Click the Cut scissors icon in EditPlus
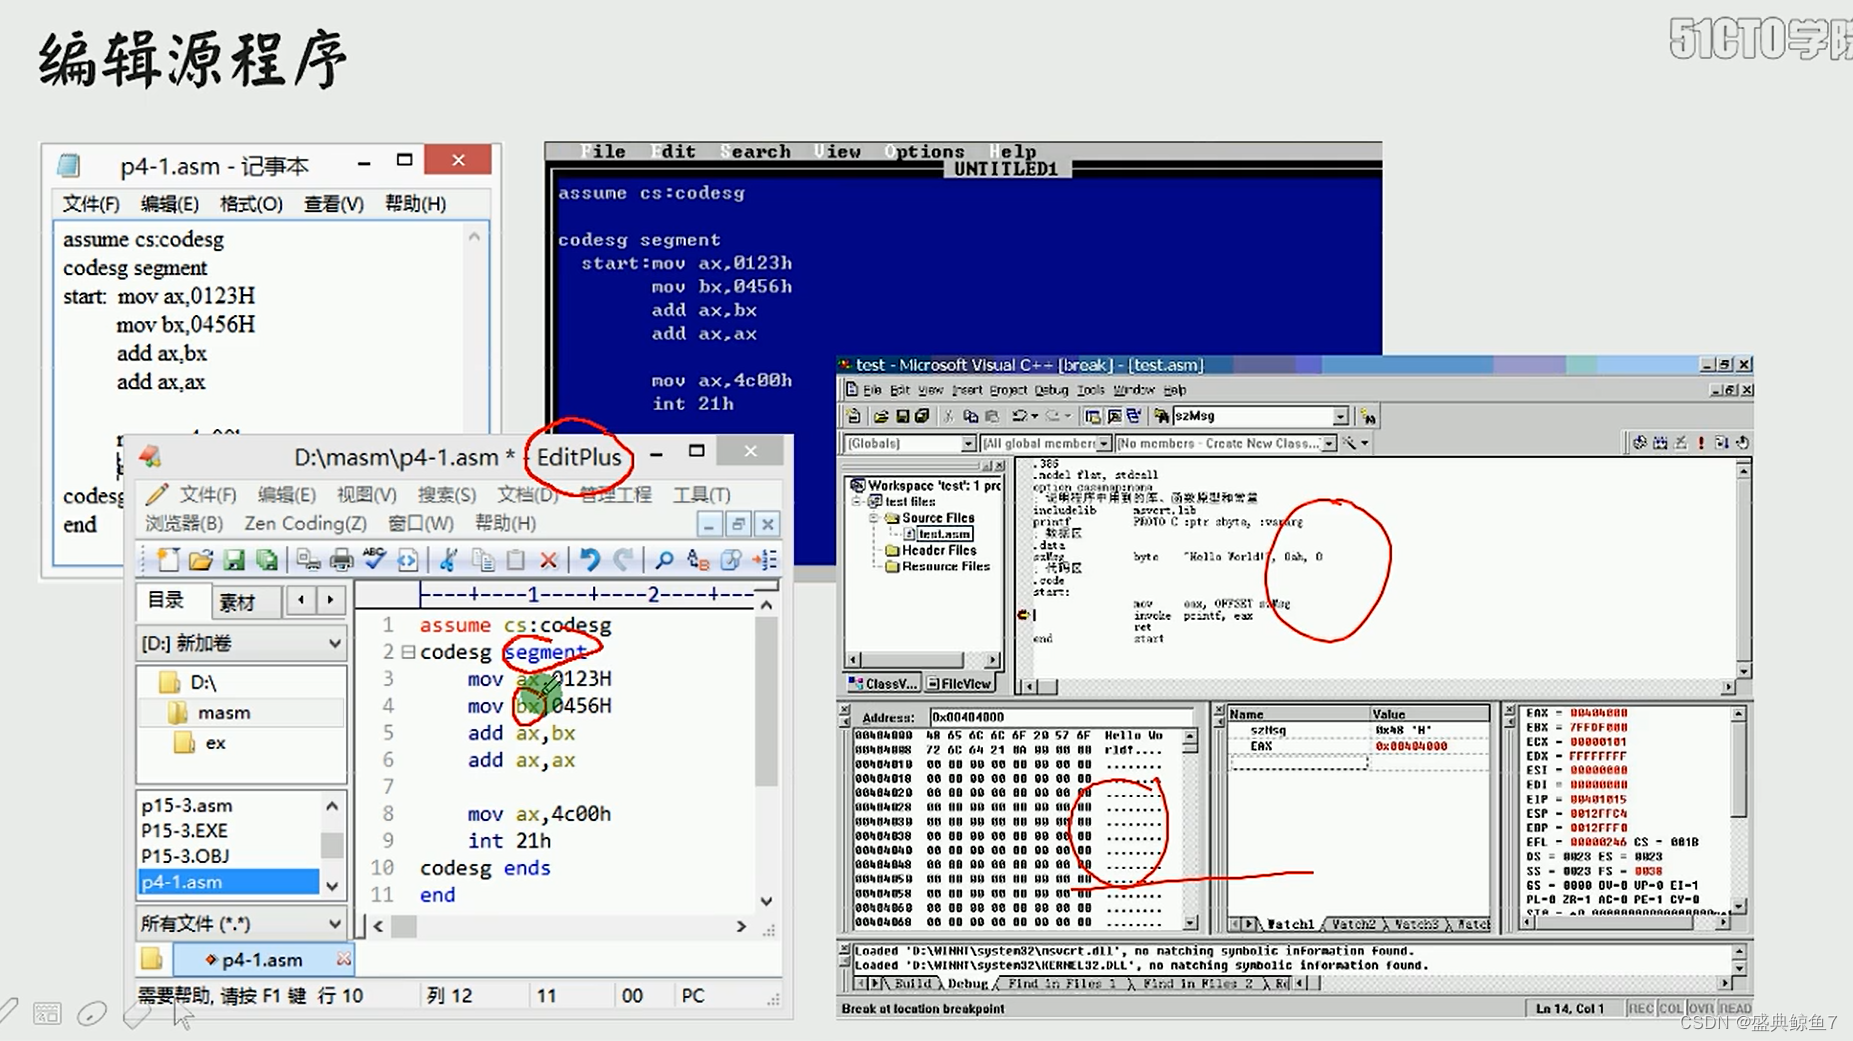 coord(449,560)
